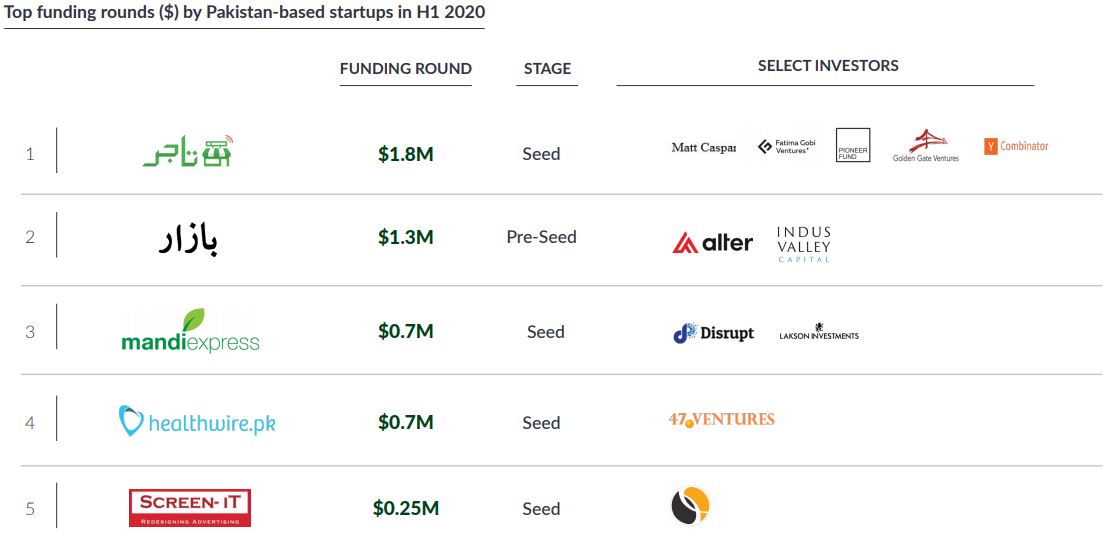The height and width of the screenshot is (547, 1116).
Task: Click the 47 Ventures orange logo
Action: [x=721, y=420]
